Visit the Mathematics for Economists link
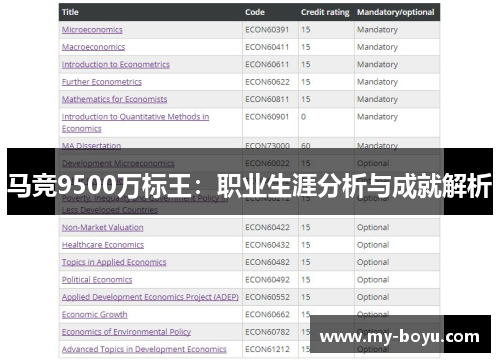 tap(114, 99)
